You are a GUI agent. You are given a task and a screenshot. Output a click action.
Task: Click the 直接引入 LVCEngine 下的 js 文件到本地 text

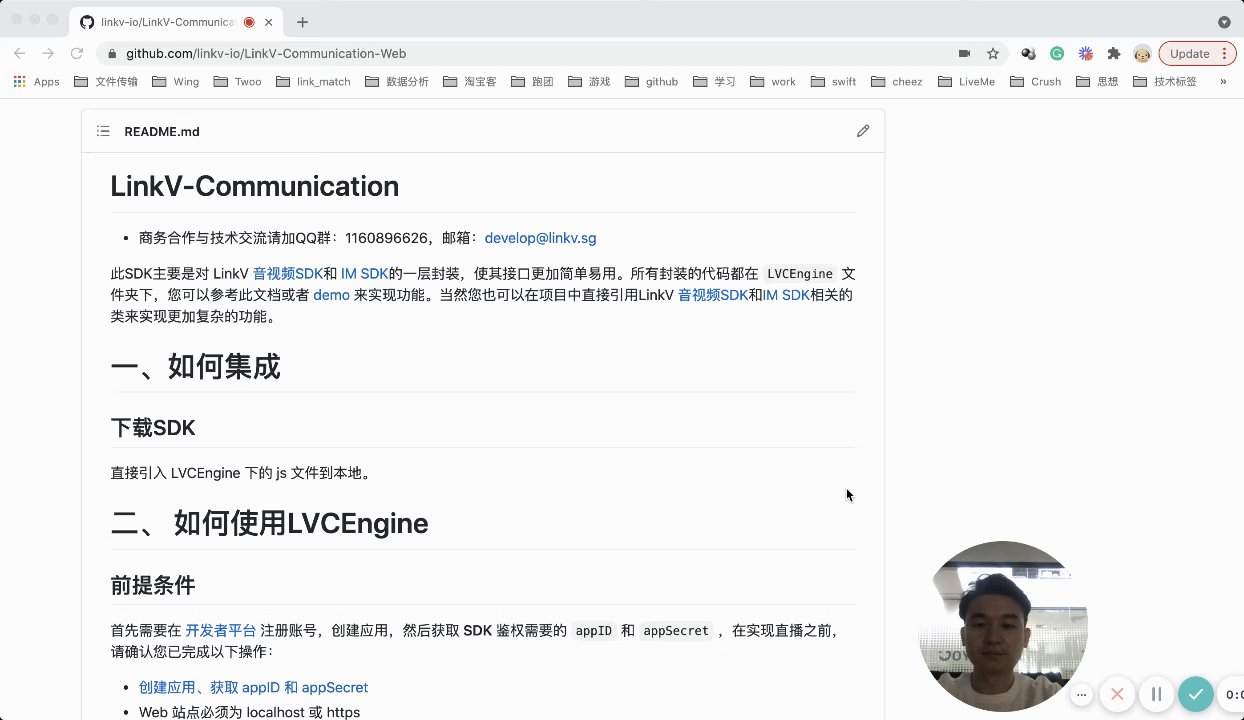pos(240,473)
